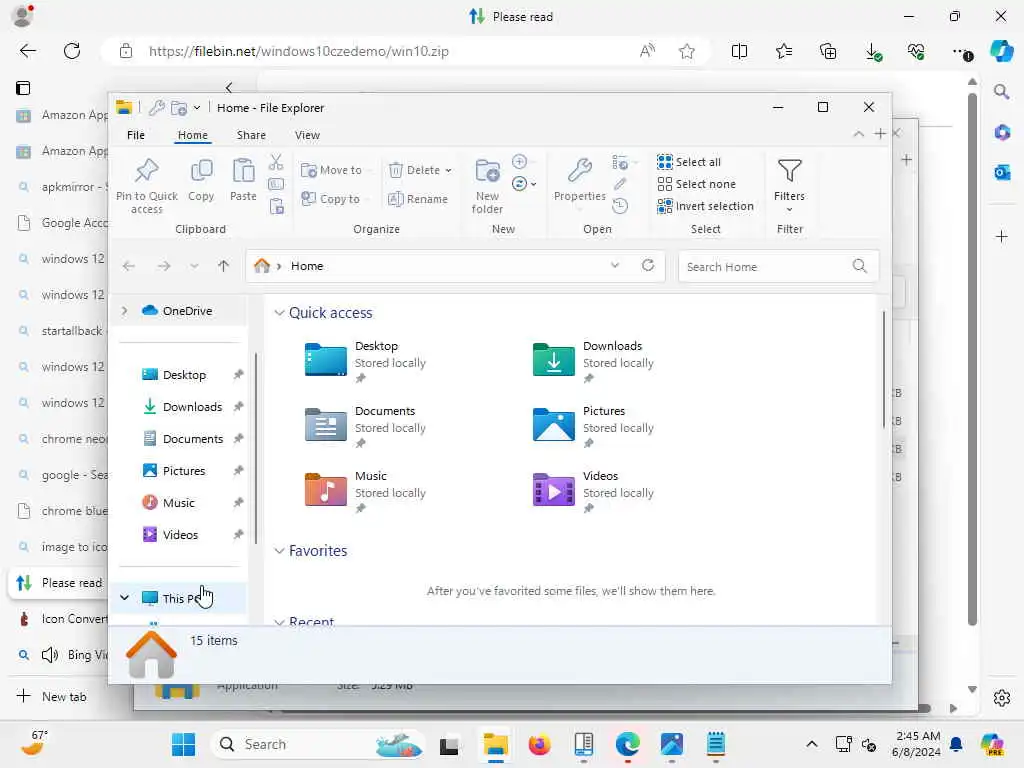Click the taskbar Search box

[318, 744]
